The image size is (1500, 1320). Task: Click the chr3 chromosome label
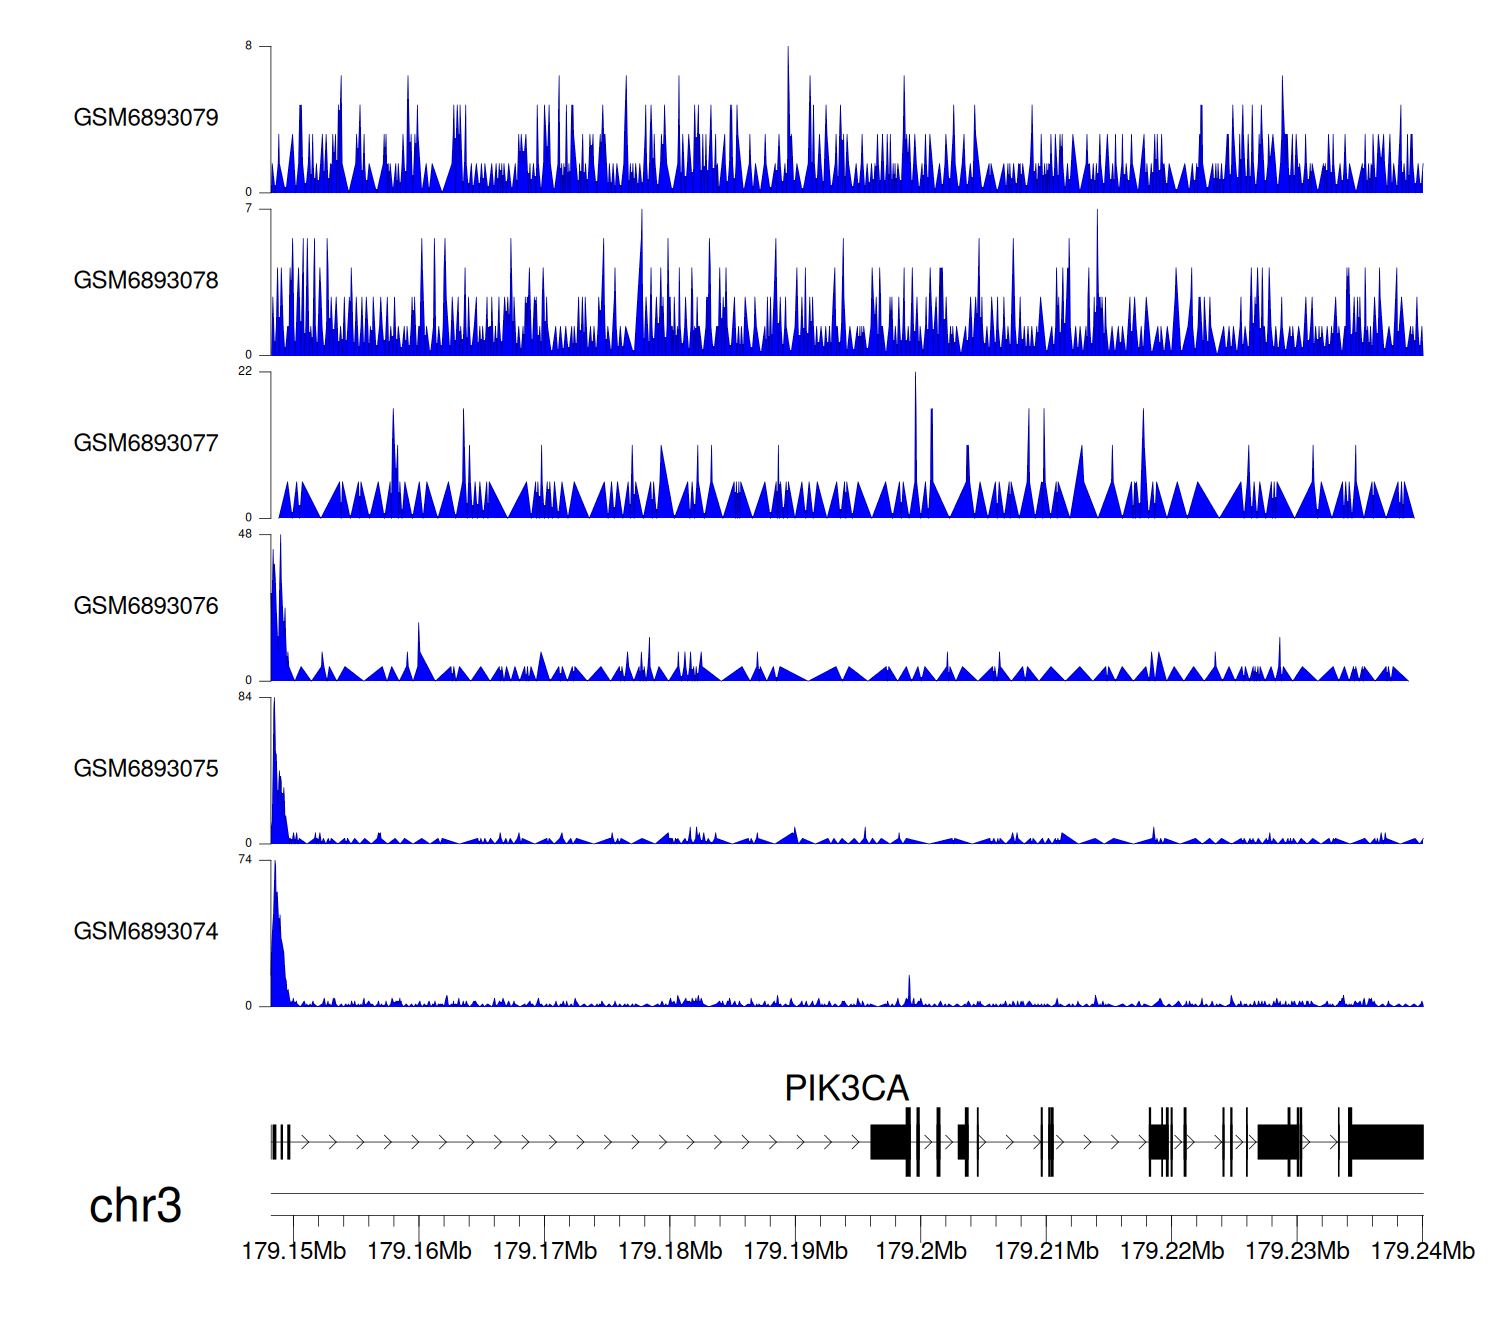tap(135, 1206)
